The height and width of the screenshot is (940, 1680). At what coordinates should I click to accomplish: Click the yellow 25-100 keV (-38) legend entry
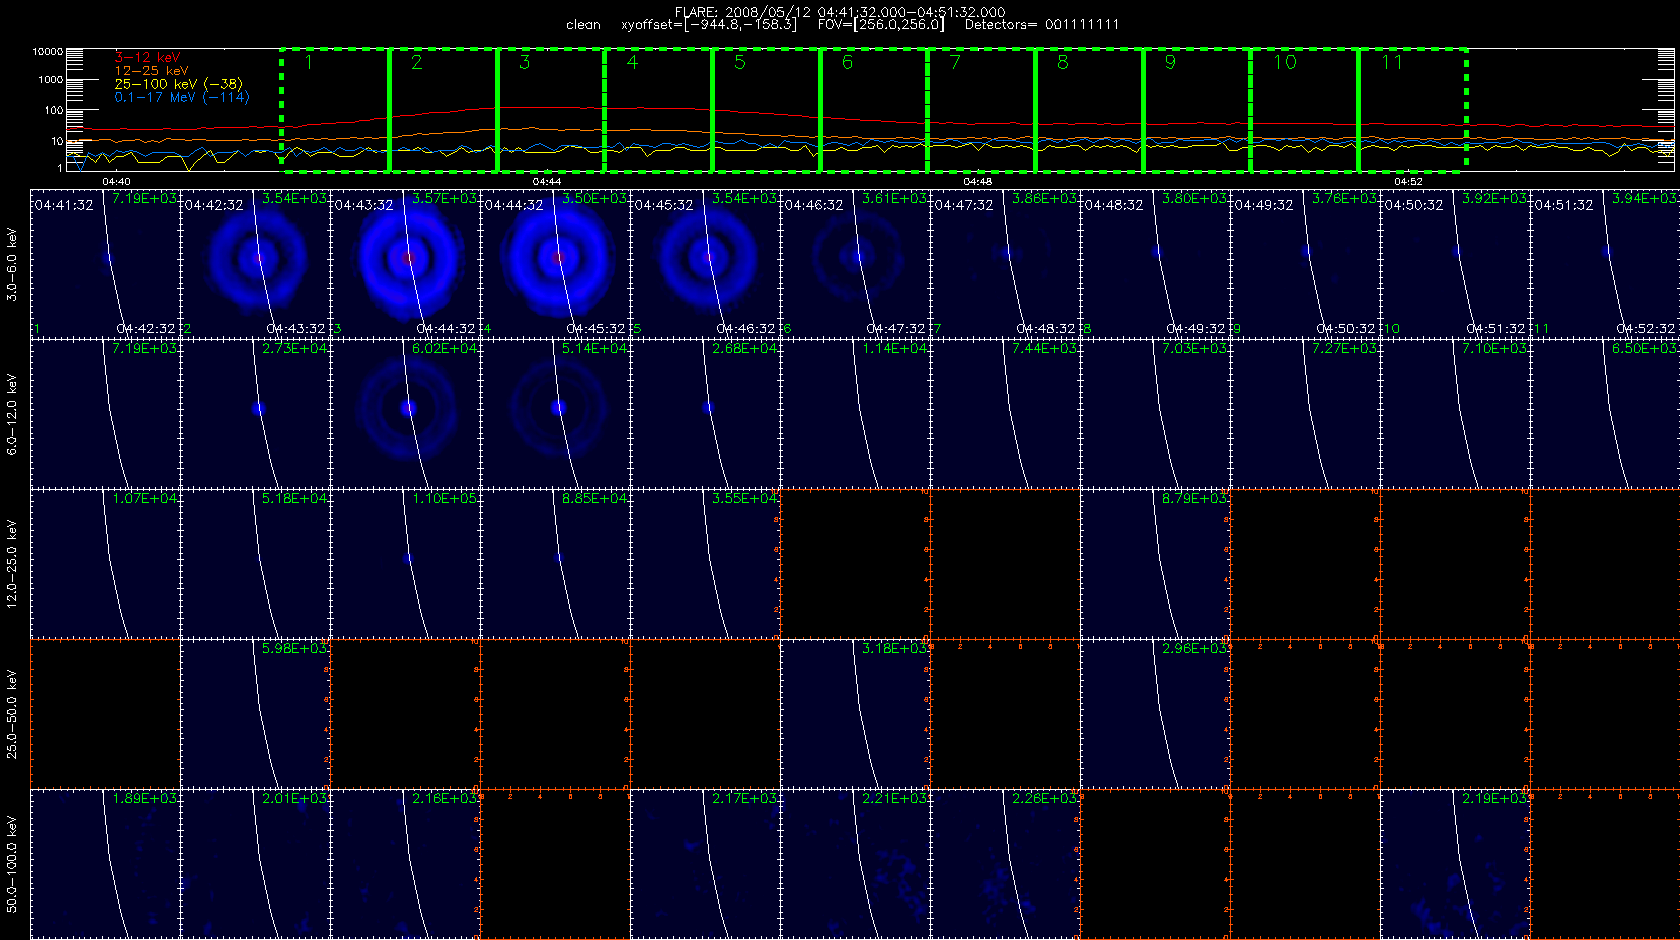pyautogui.click(x=178, y=84)
